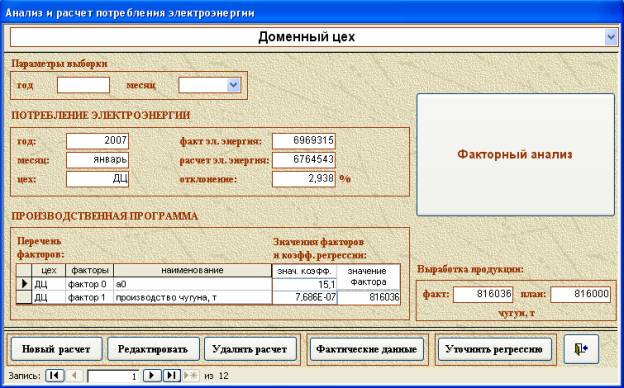Viewport: 624px width, 388px height.
Task: Select the цех field showing ДЦ
Action: (x=97, y=179)
